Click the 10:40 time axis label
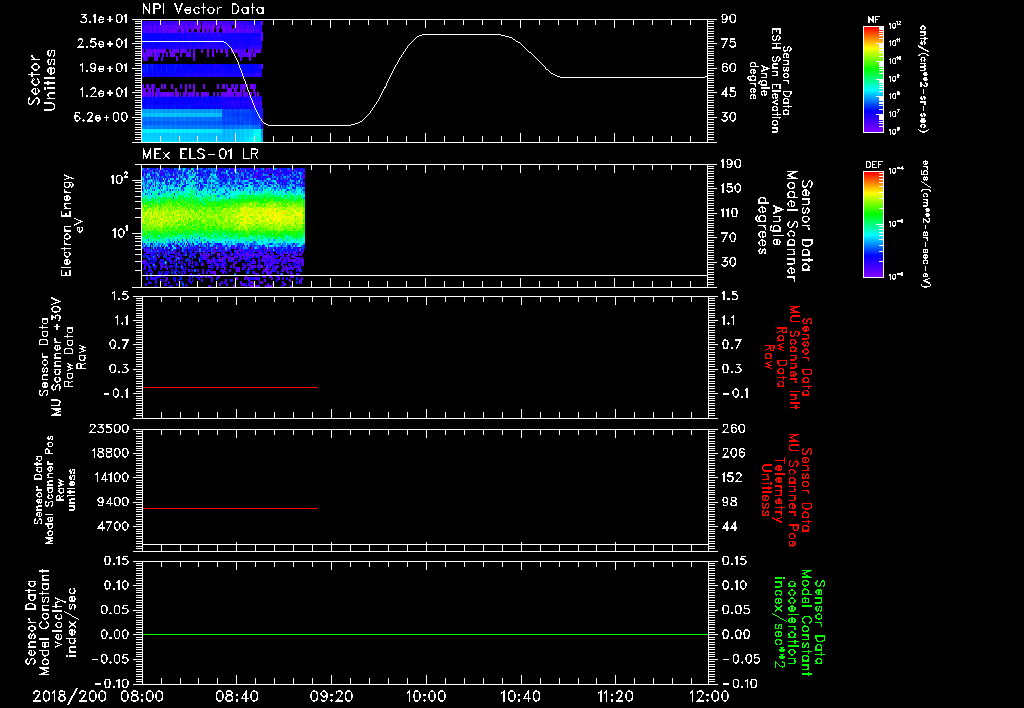1024x708 pixels. (520, 696)
